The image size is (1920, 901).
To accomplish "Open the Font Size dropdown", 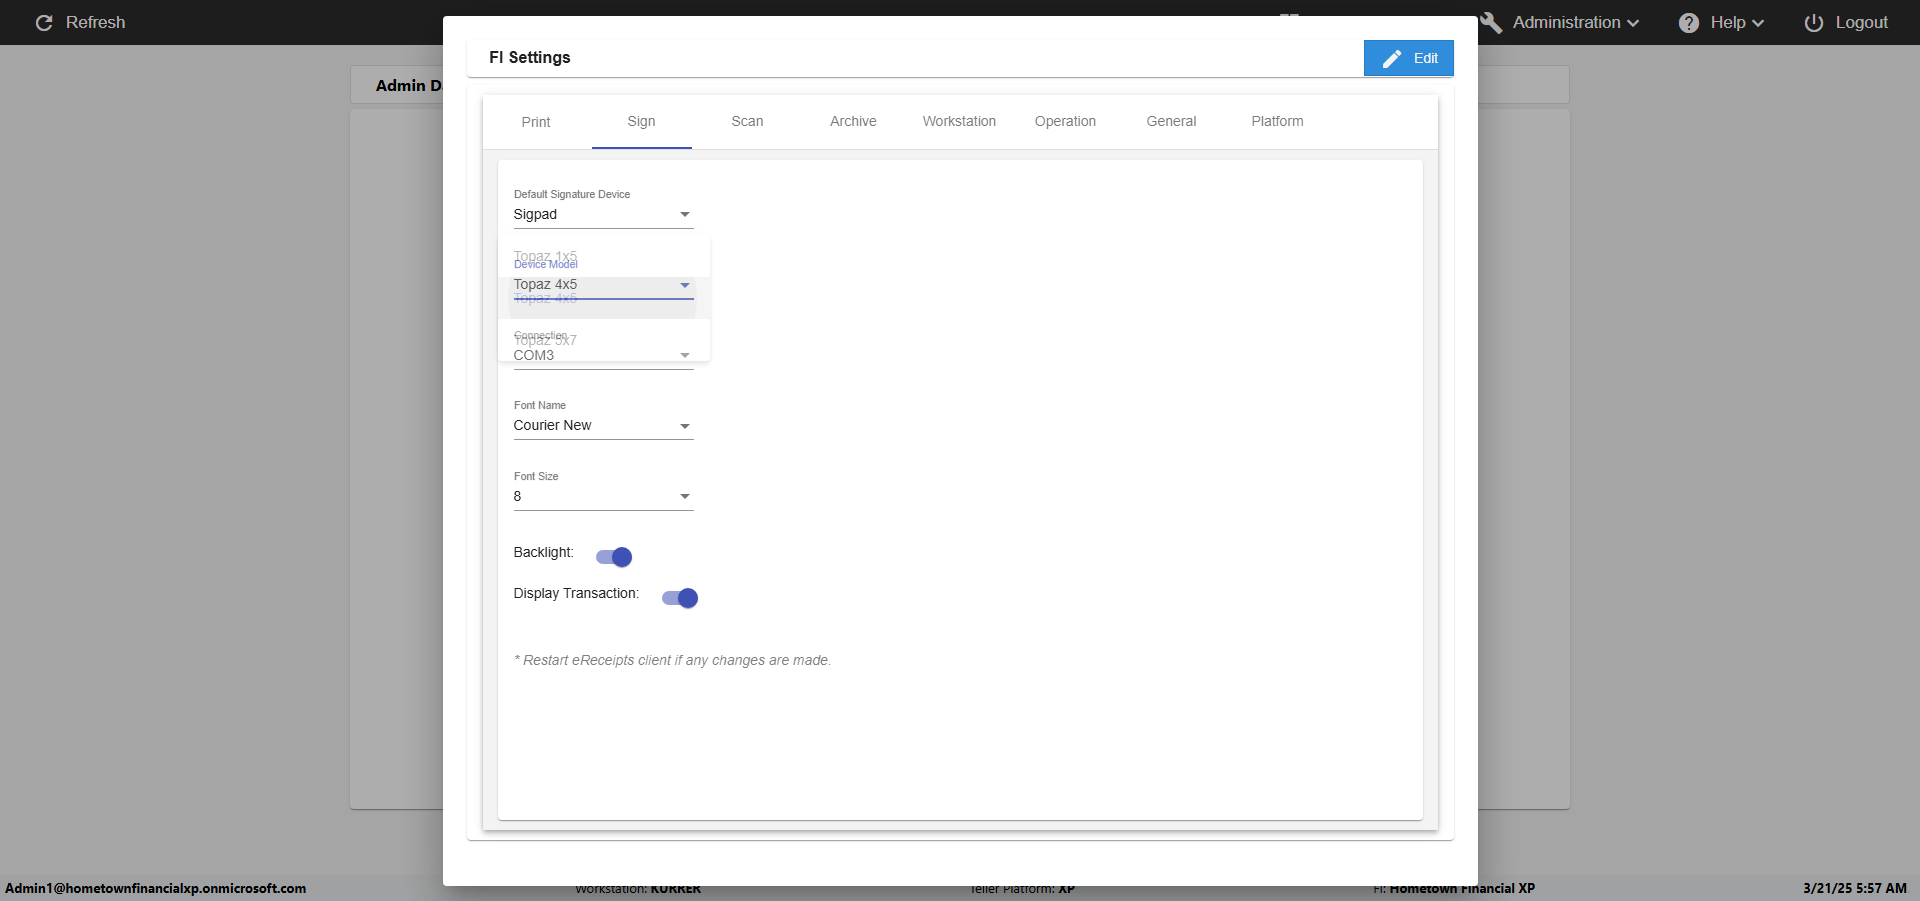I will pos(603,497).
